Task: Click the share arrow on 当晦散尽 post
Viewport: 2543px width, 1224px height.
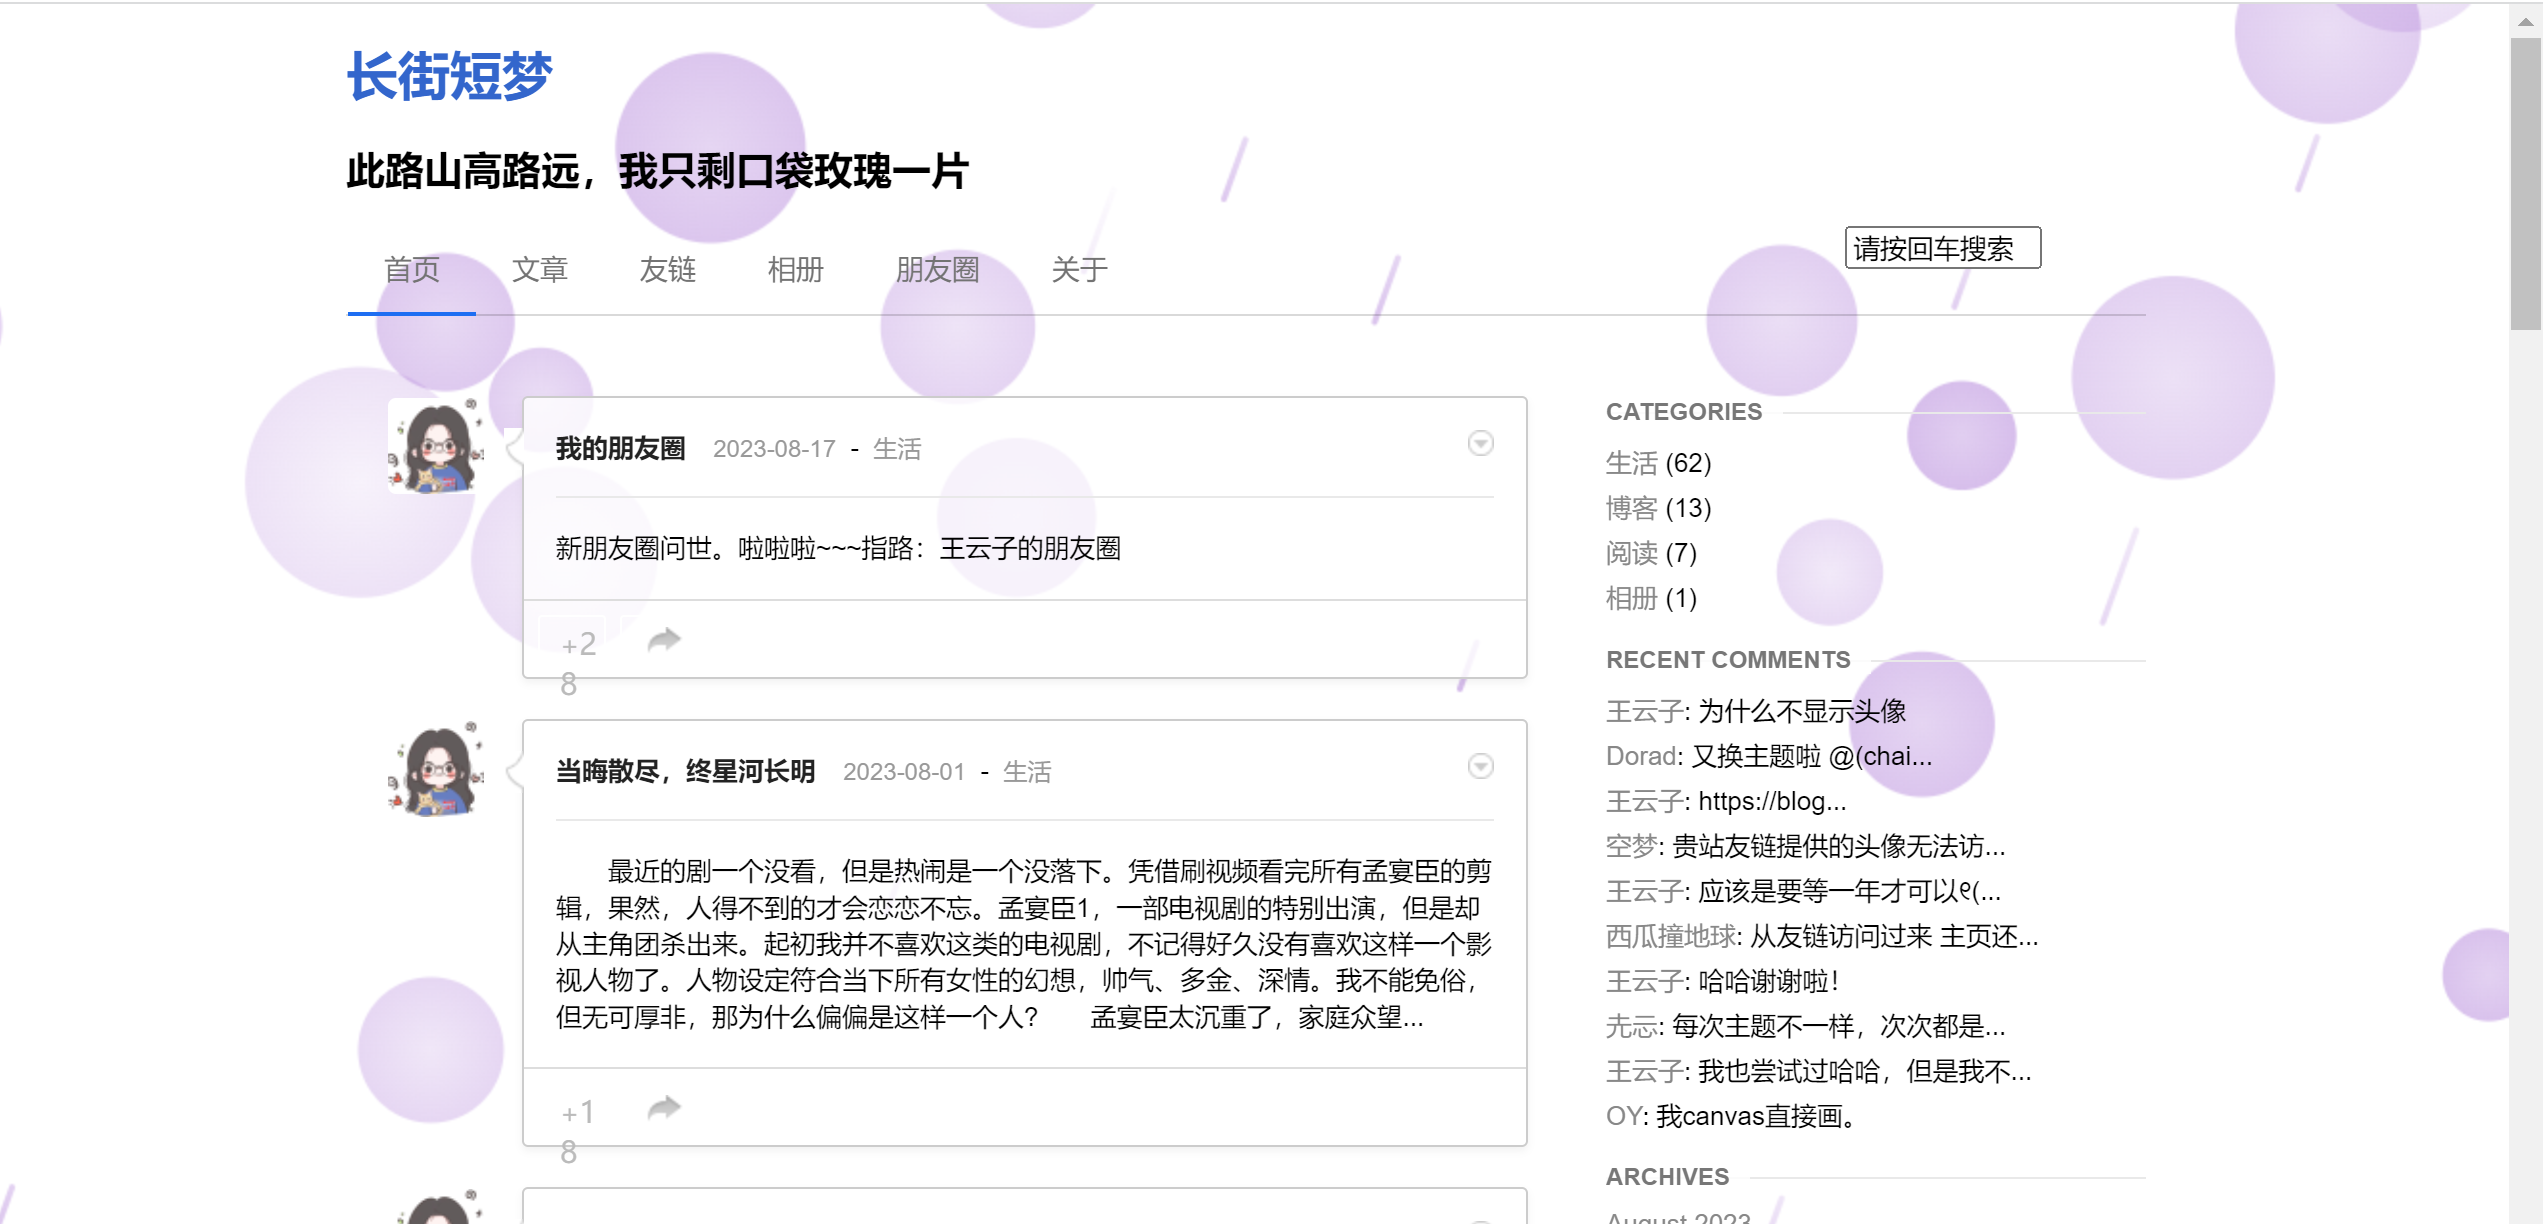Action: [664, 1108]
